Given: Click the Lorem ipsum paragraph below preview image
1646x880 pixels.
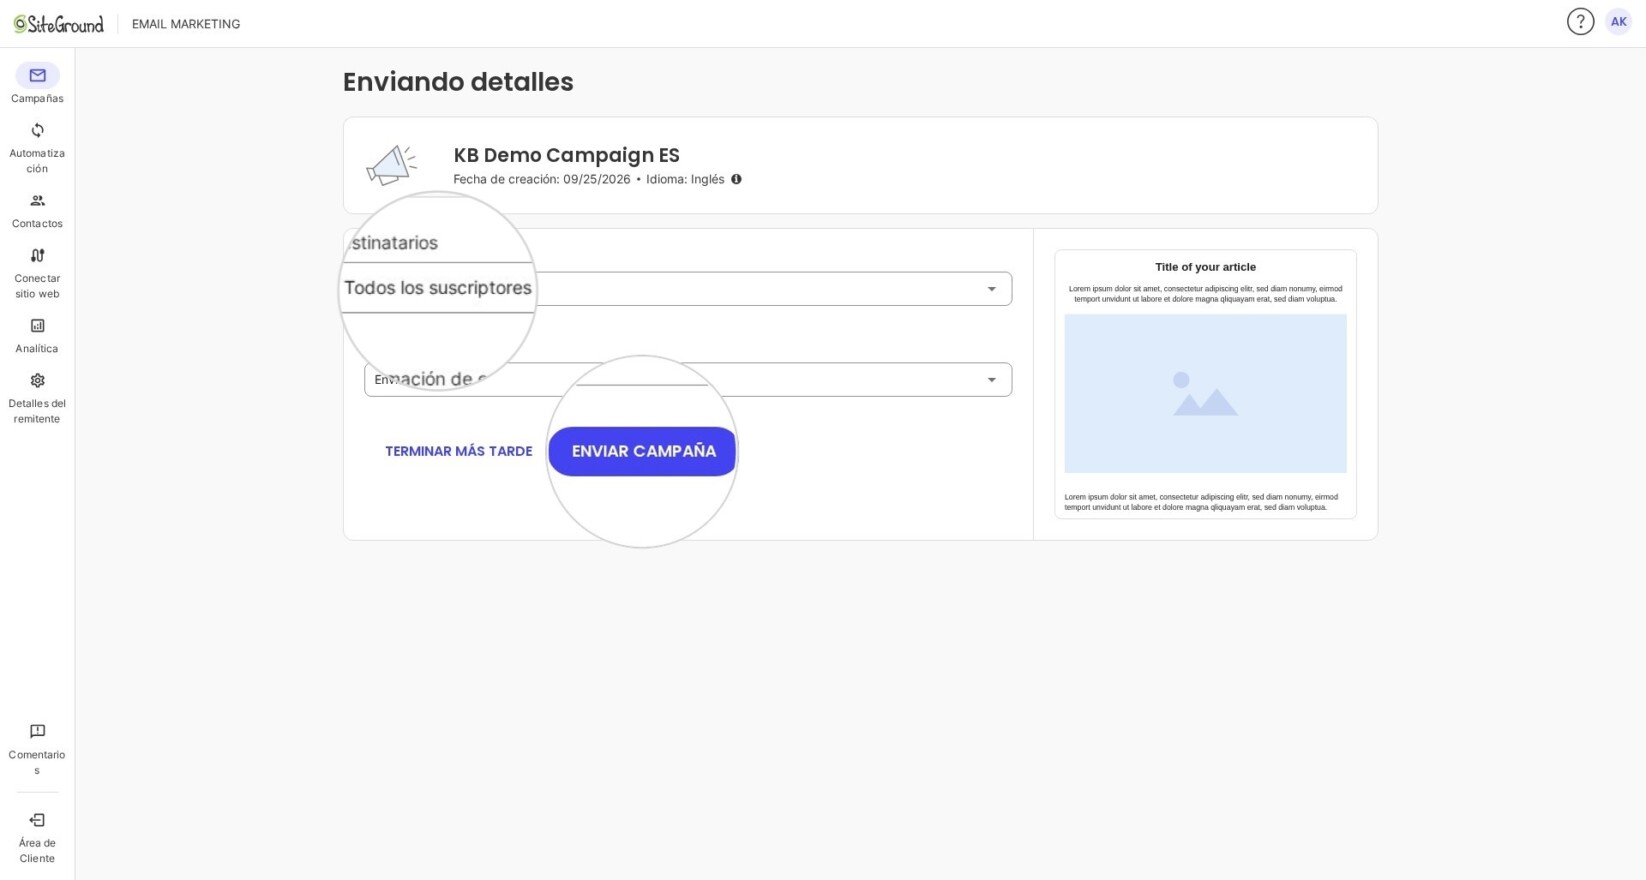Looking at the screenshot, I should tap(1201, 502).
